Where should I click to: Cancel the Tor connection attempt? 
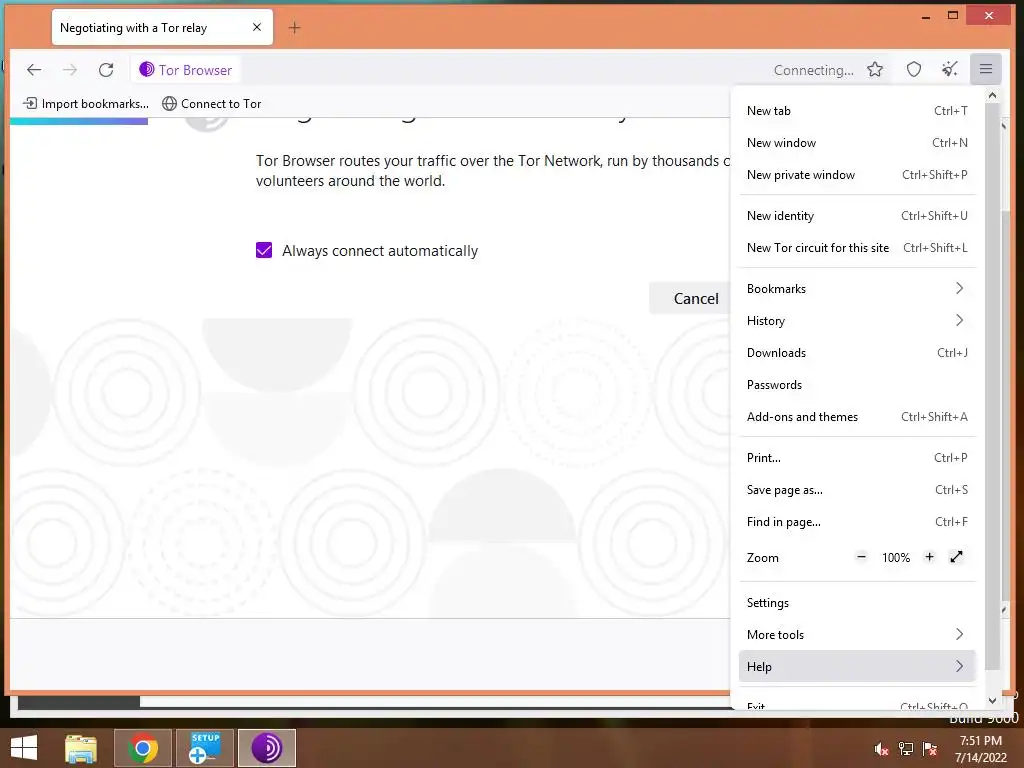point(696,298)
